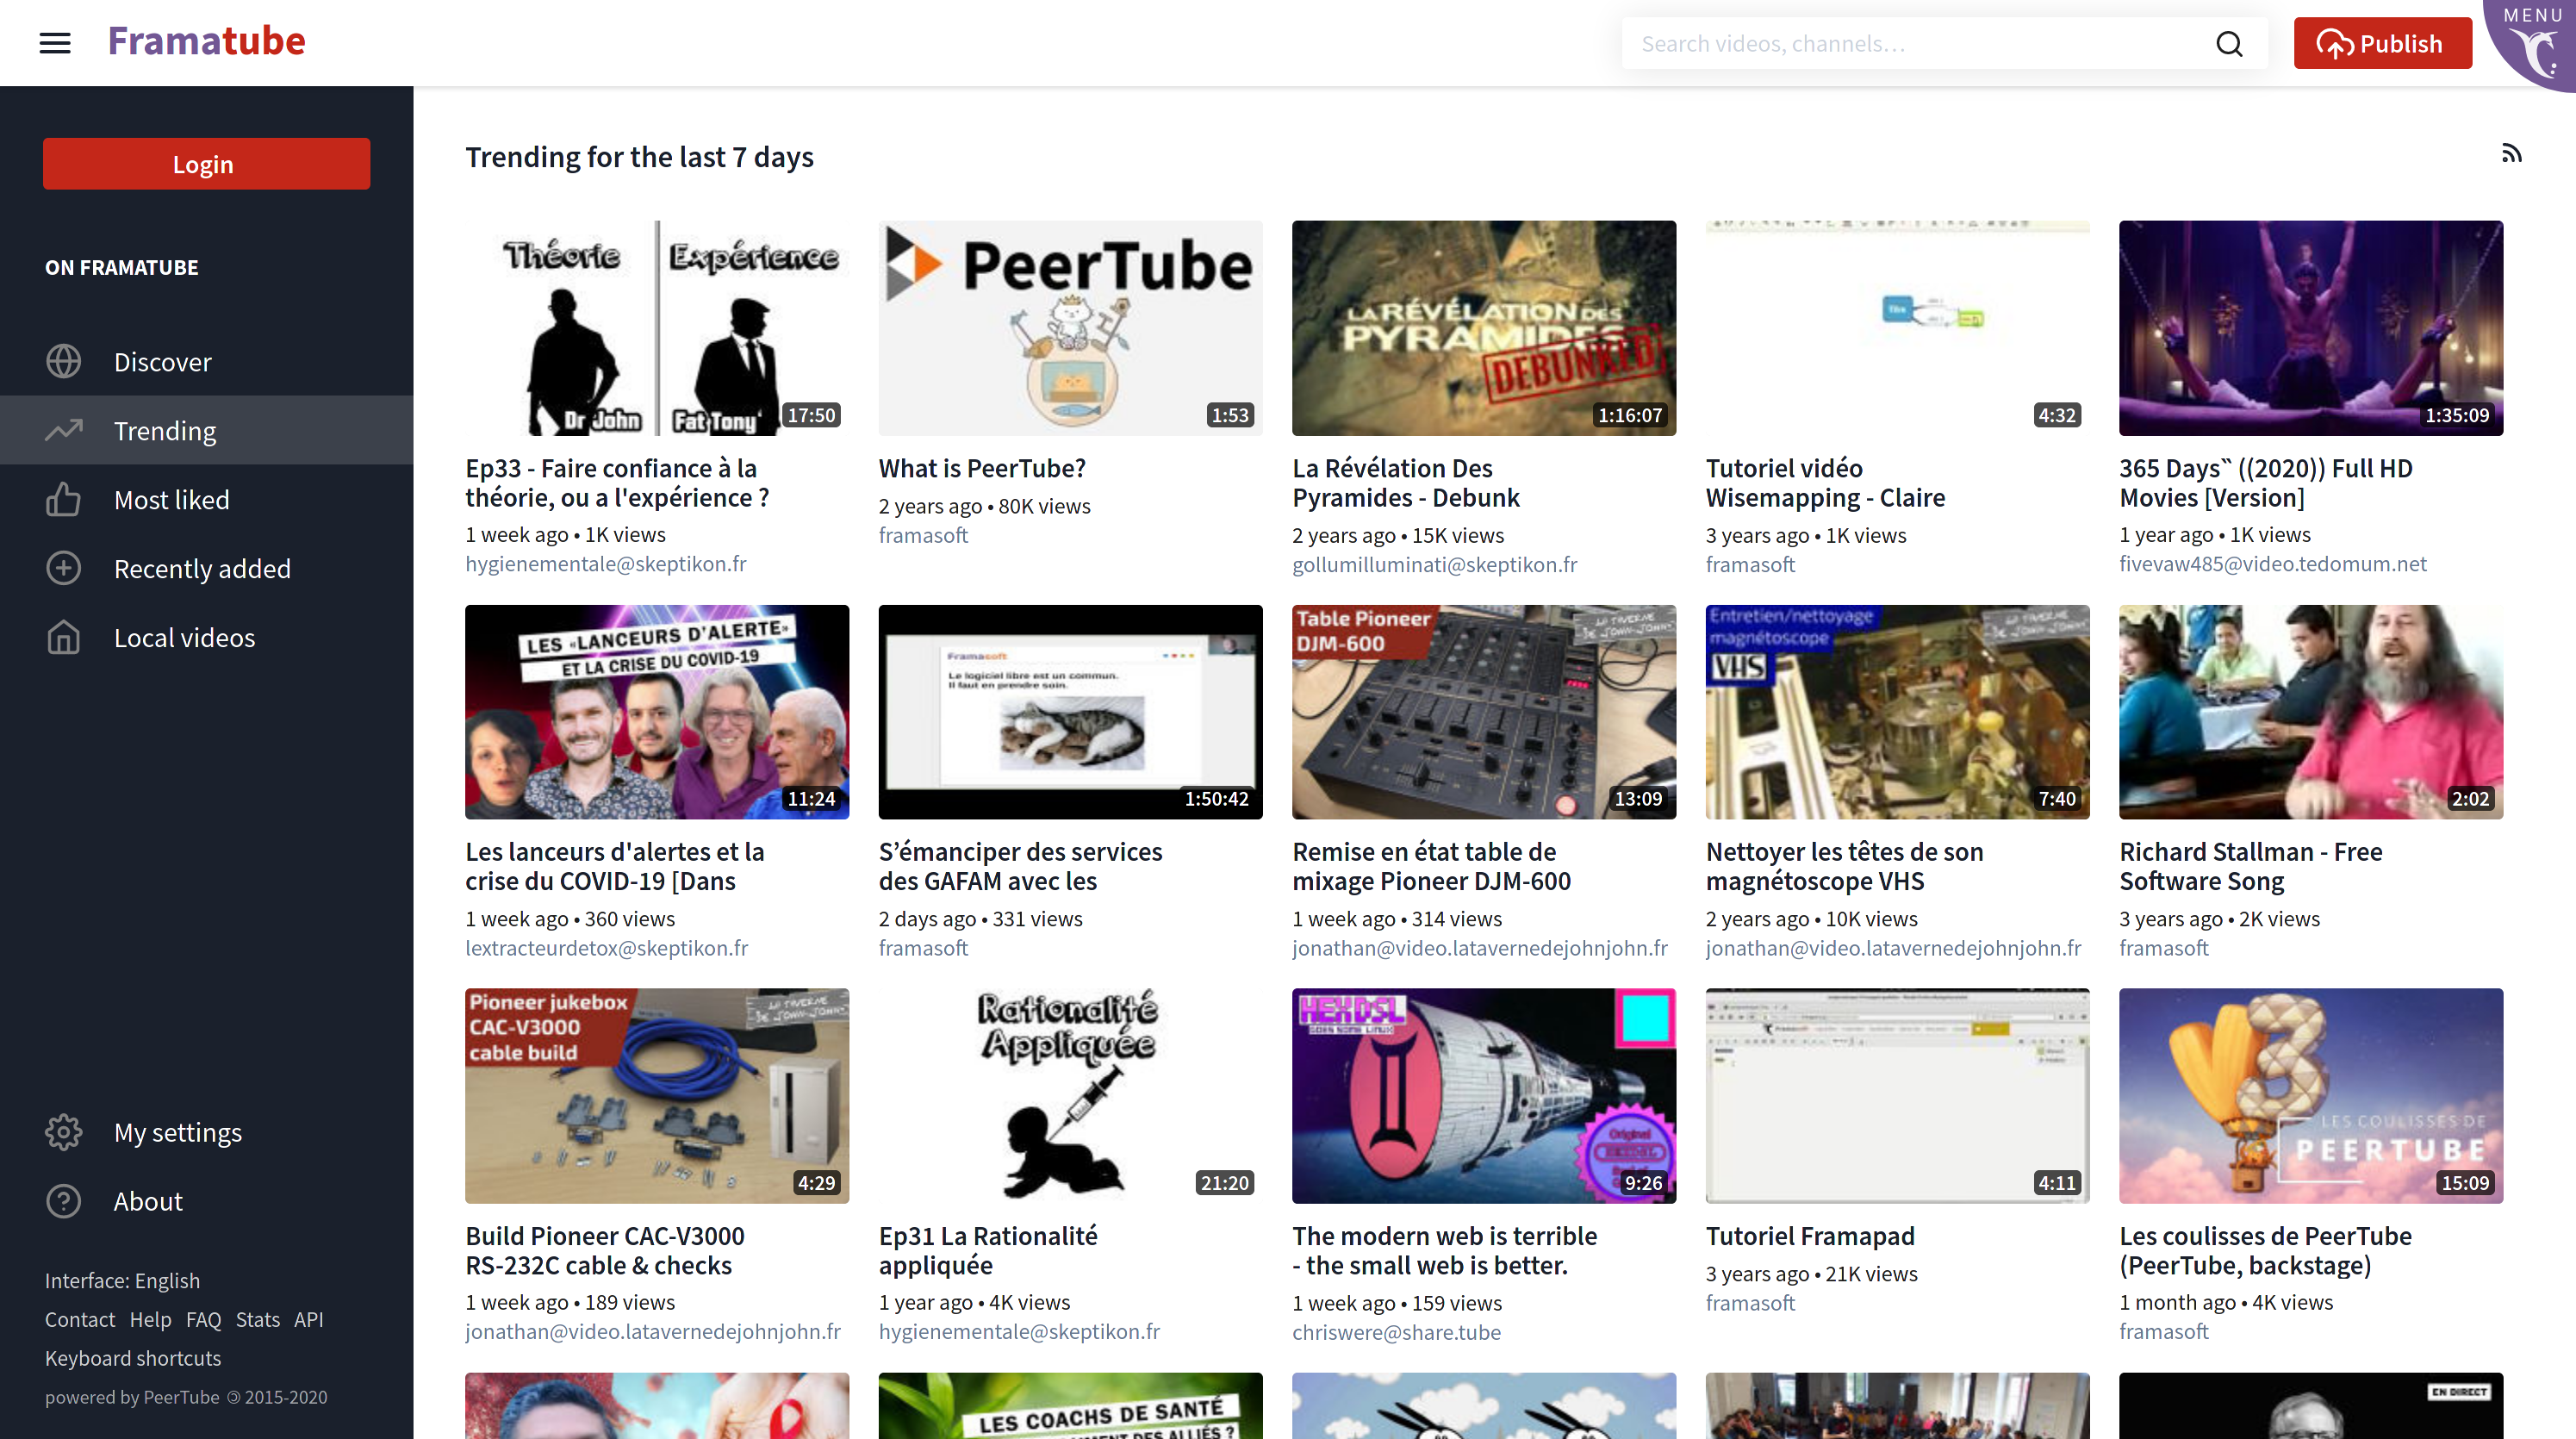Click My settings gear option
The width and height of the screenshot is (2576, 1439).
tap(177, 1131)
